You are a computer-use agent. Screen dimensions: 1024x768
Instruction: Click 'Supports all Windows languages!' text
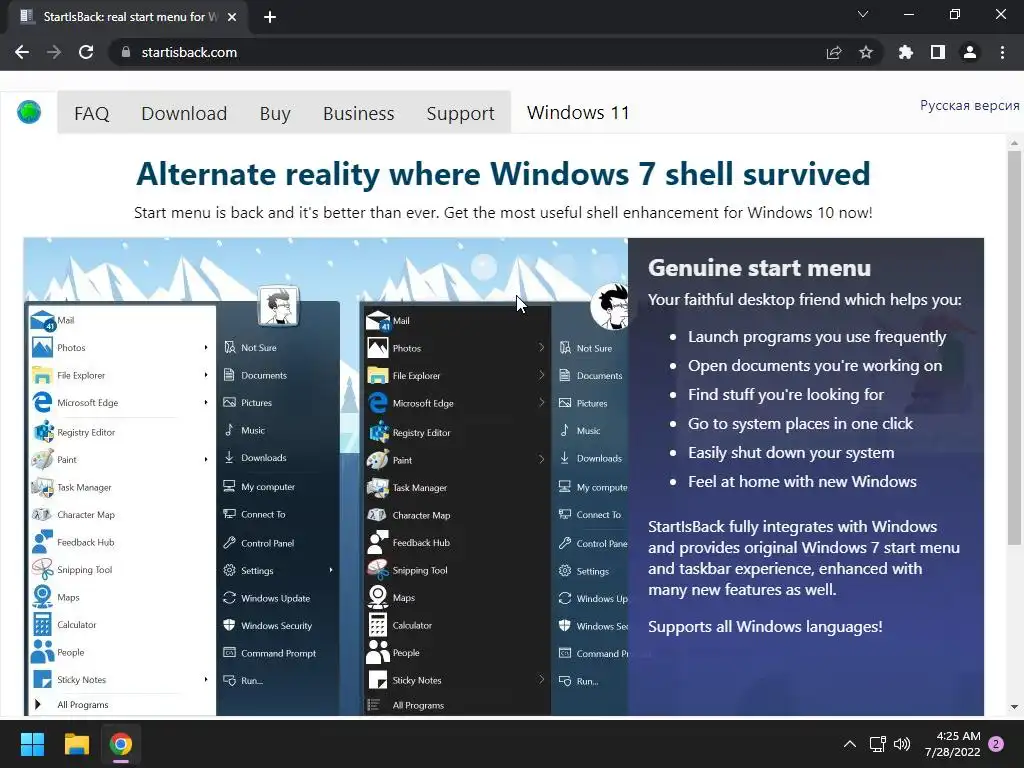[x=765, y=626]
